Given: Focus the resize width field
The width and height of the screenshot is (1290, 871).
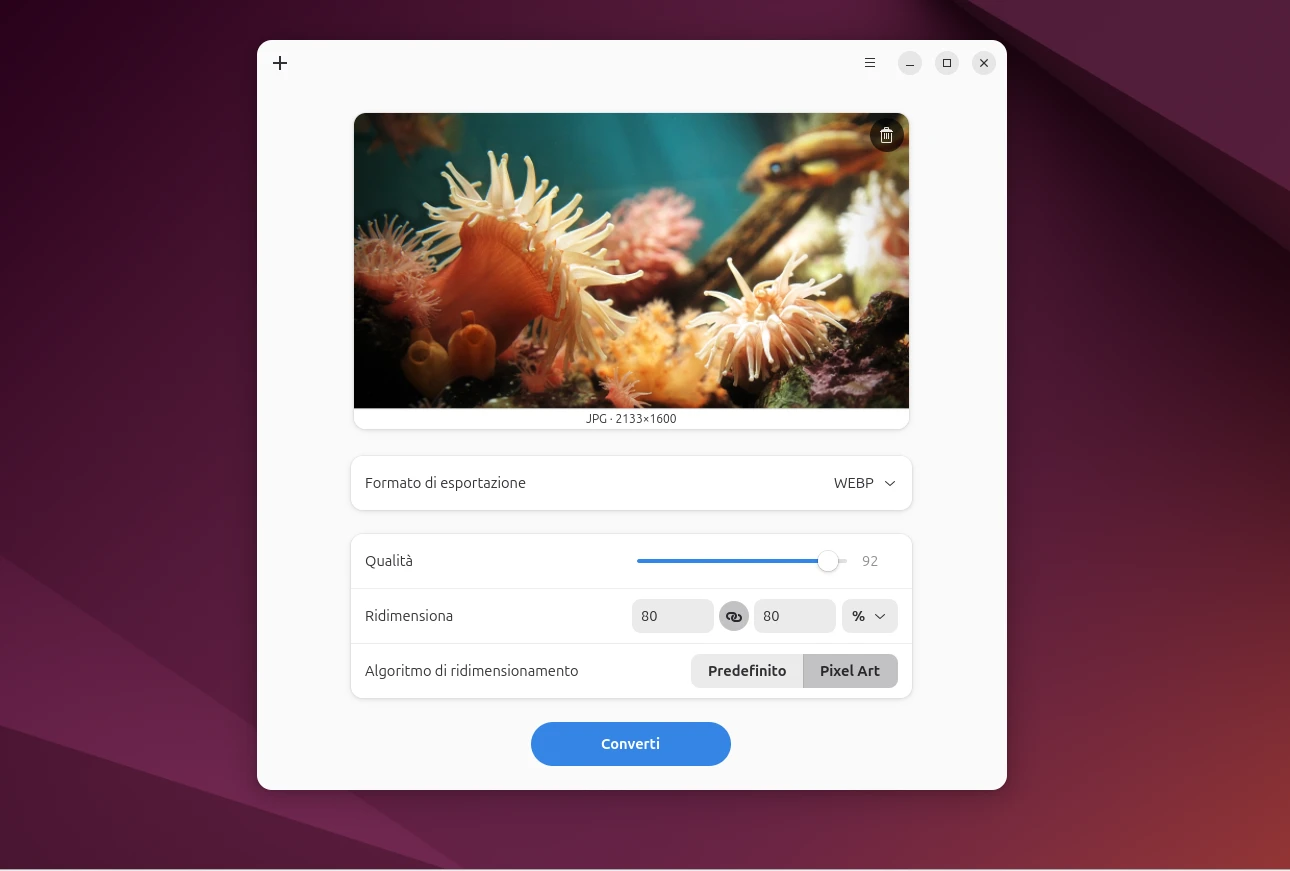Looking at the screenshot, I should pyautogui.click(x=672, y=616).
